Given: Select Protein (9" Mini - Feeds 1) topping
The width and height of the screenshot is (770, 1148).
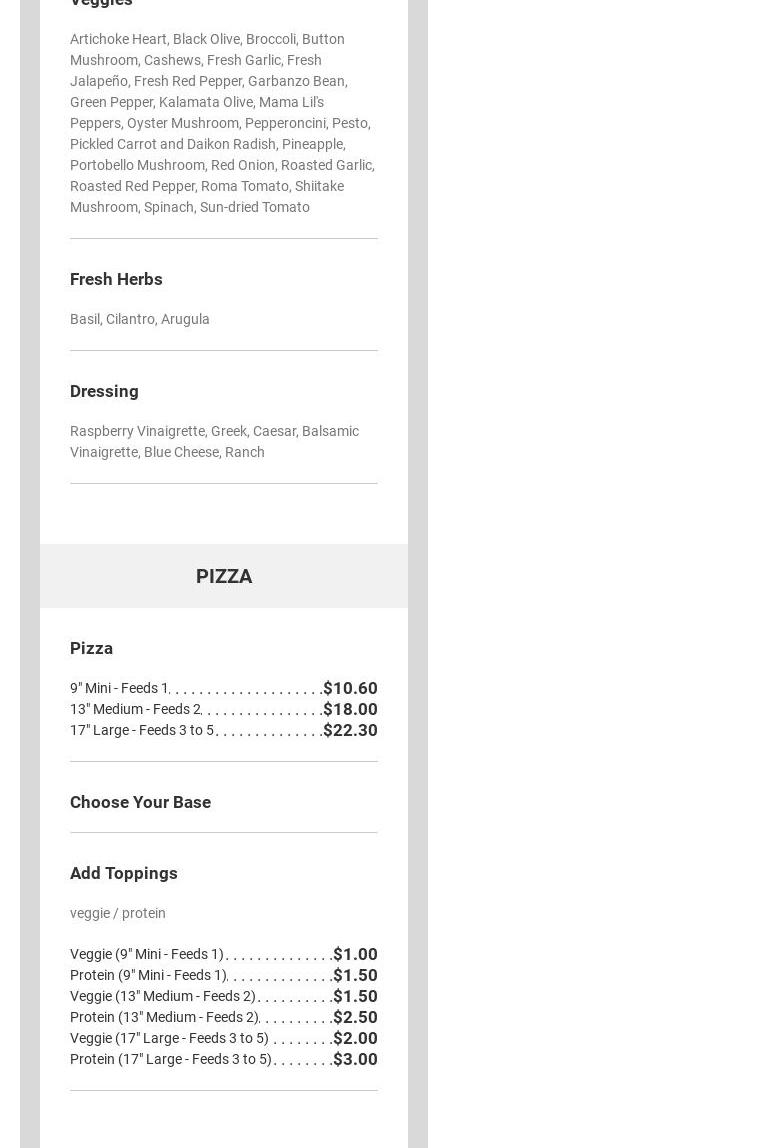Looking at the screenshot, I should 148,975.
